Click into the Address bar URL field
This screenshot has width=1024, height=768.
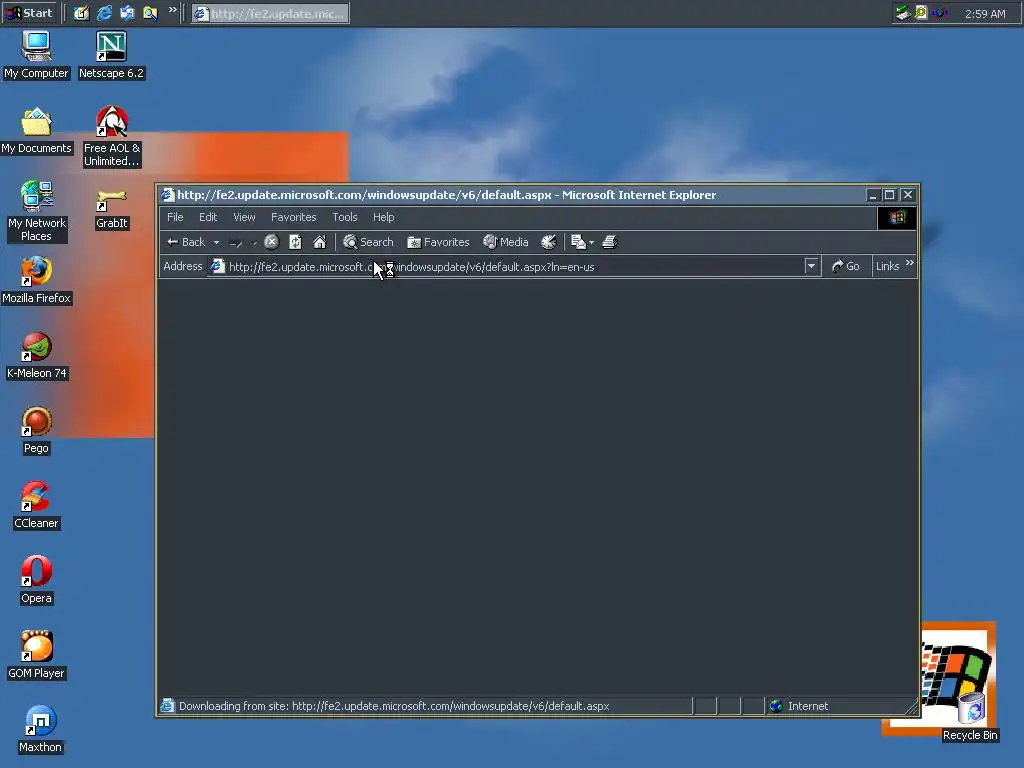point(514,266)
